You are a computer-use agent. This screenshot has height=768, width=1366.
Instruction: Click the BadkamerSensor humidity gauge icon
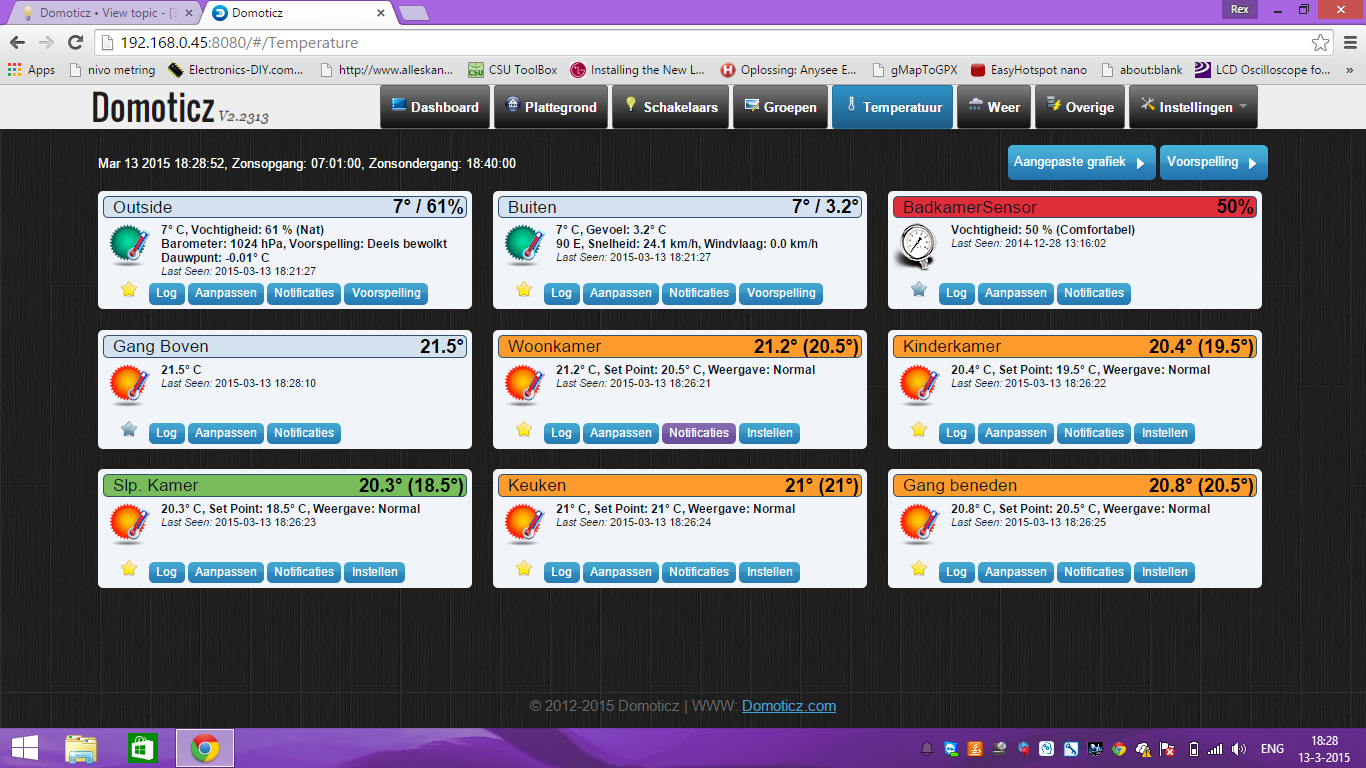[918, 246]
